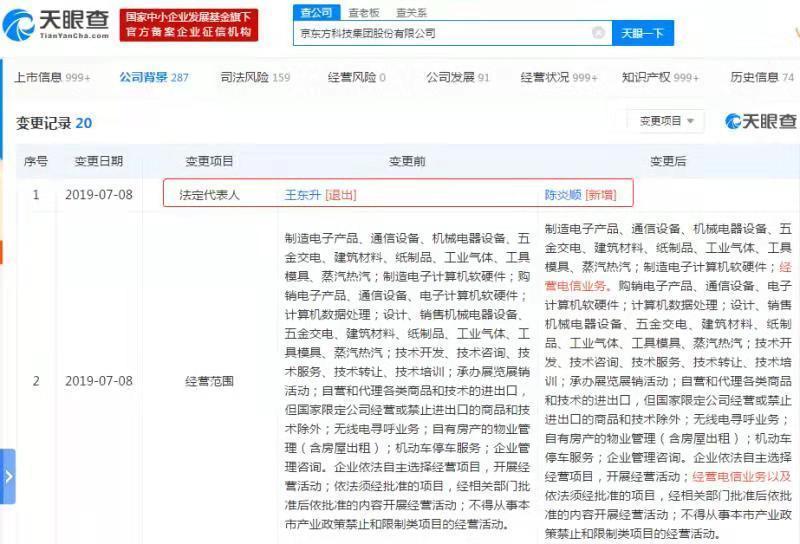Click the 变更日期 column header
Screen dimensions: 800x544
(x=98, y=161)
